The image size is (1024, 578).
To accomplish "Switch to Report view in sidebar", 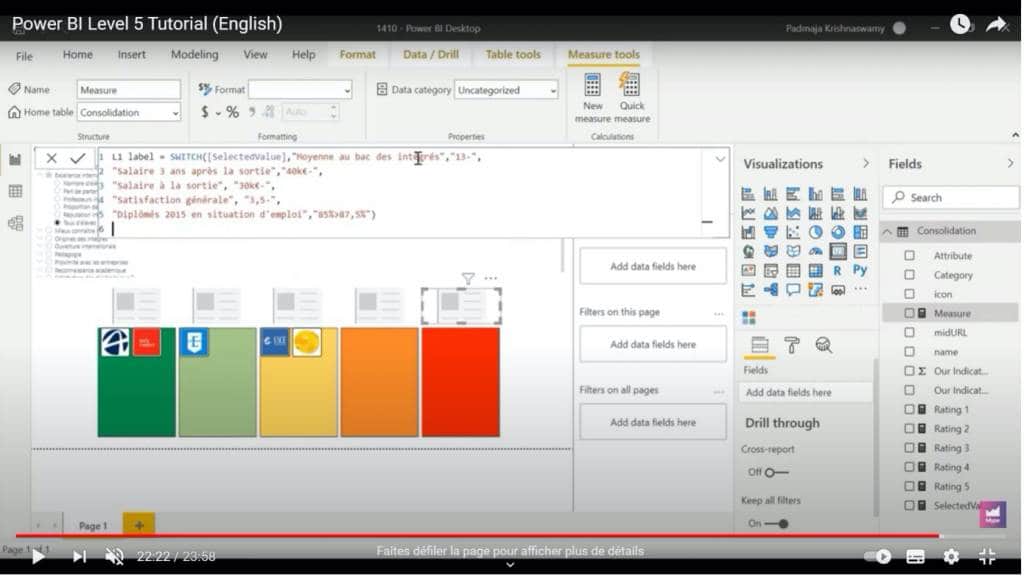I will pos(15,159).
